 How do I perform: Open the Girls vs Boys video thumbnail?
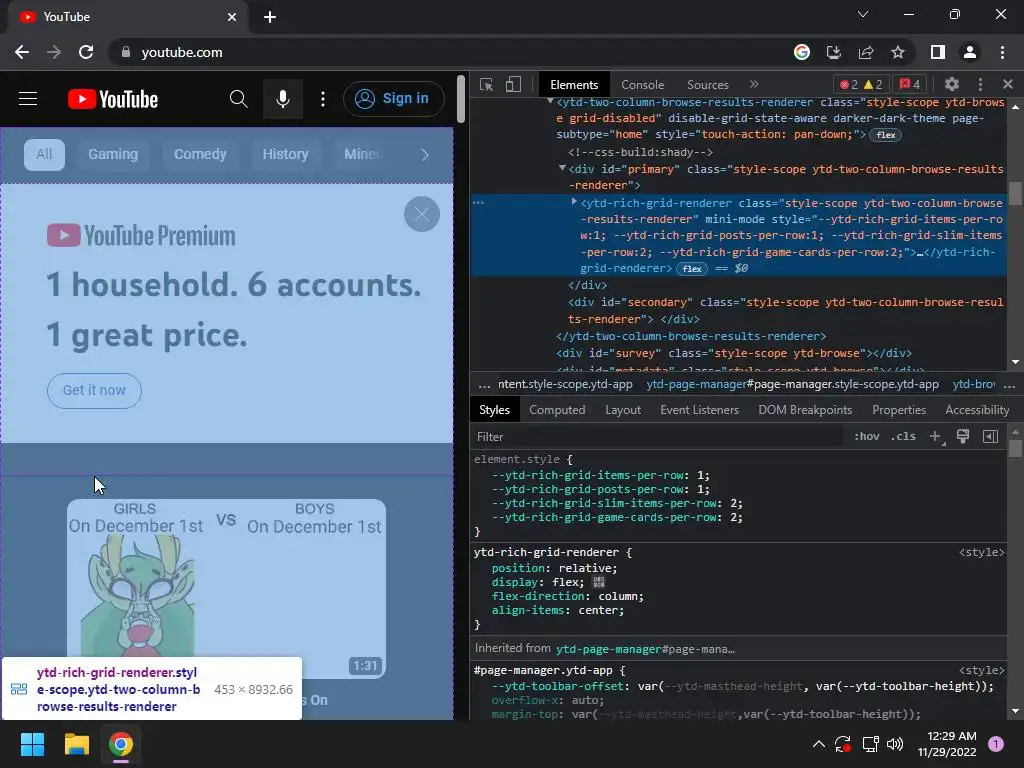point(226,589)
